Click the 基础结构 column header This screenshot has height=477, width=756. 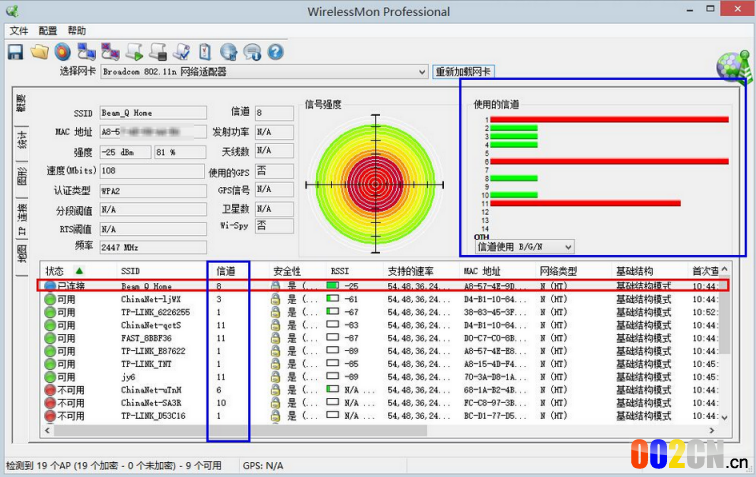(x=634, y=271)
